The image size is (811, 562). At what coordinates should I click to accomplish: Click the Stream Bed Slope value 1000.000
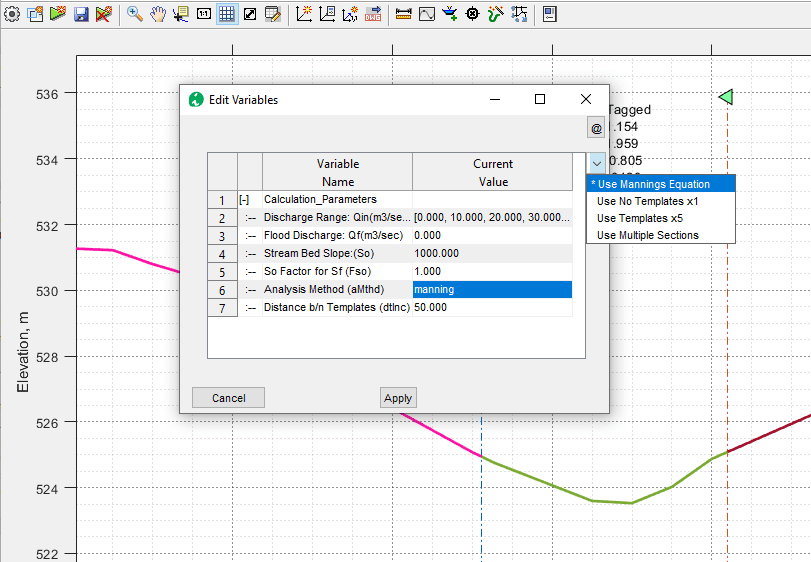click(492, 253)
